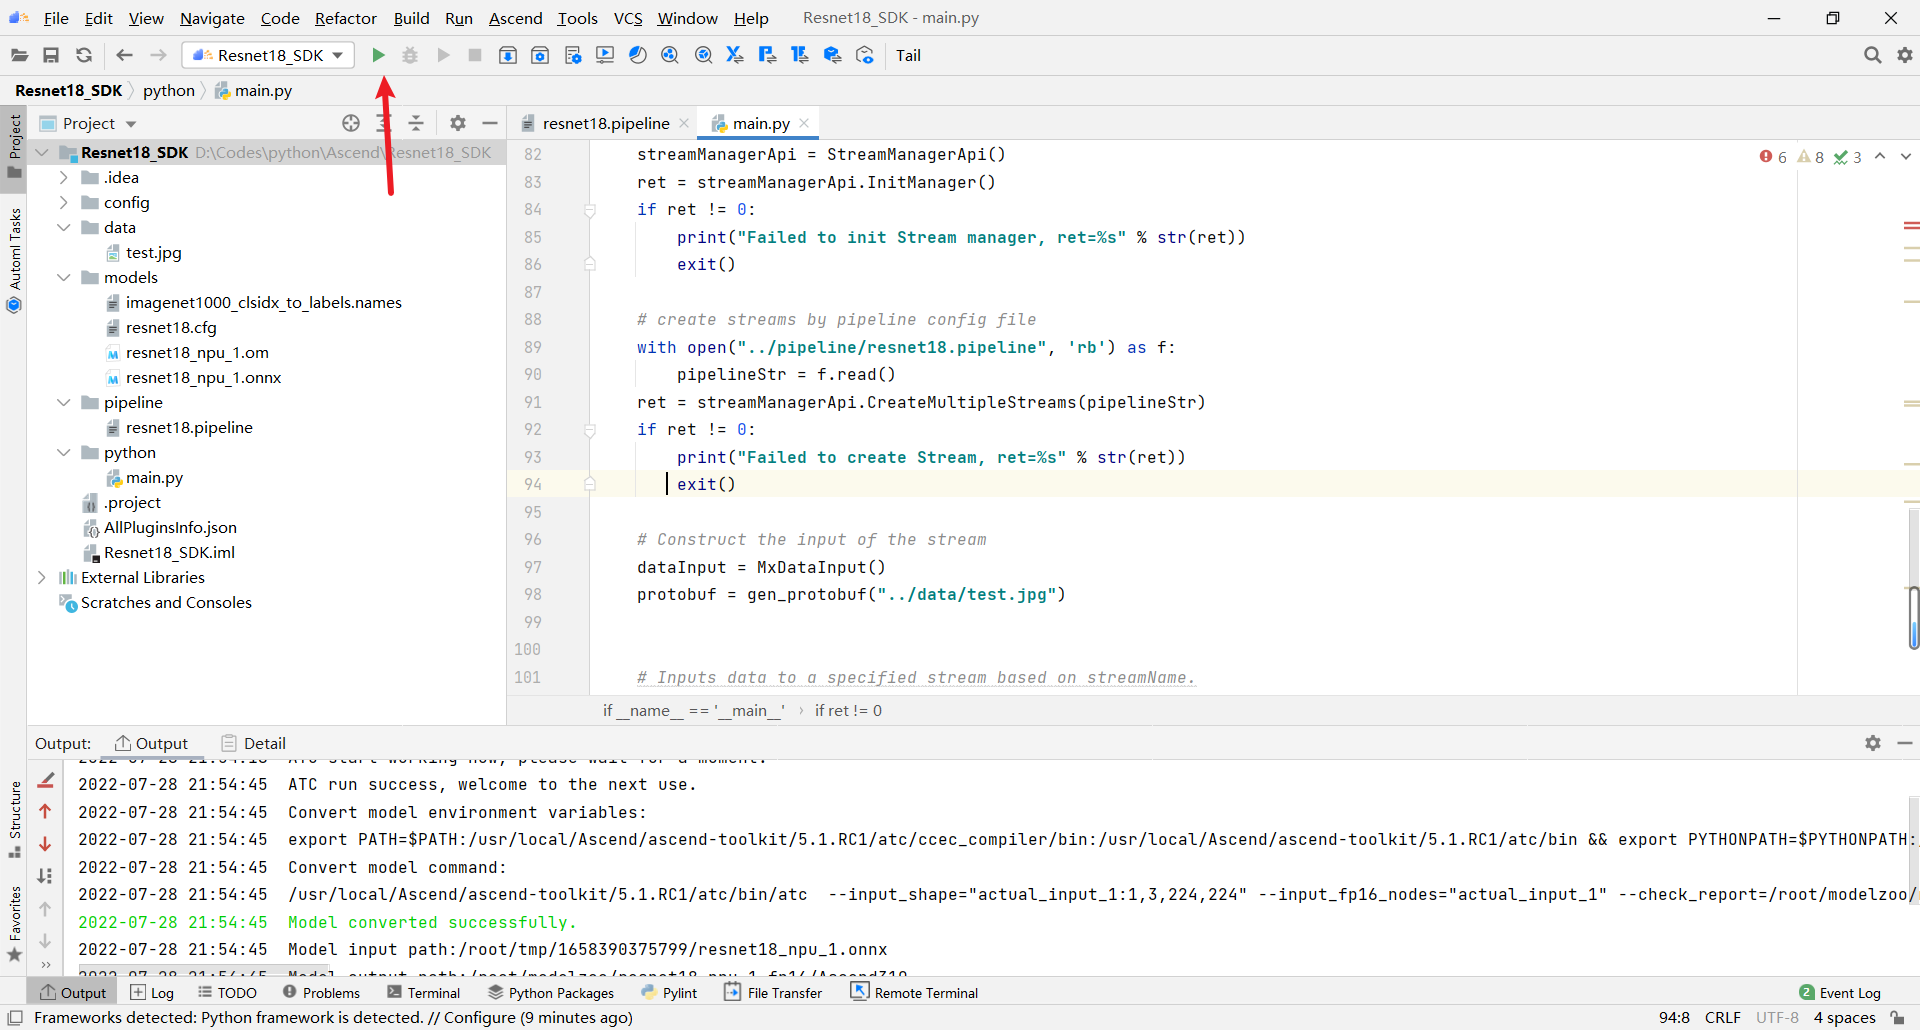This screenshot has width=1920, height=1030.
Task: Collapse all in Project panel
Action: tap(416, 123)
